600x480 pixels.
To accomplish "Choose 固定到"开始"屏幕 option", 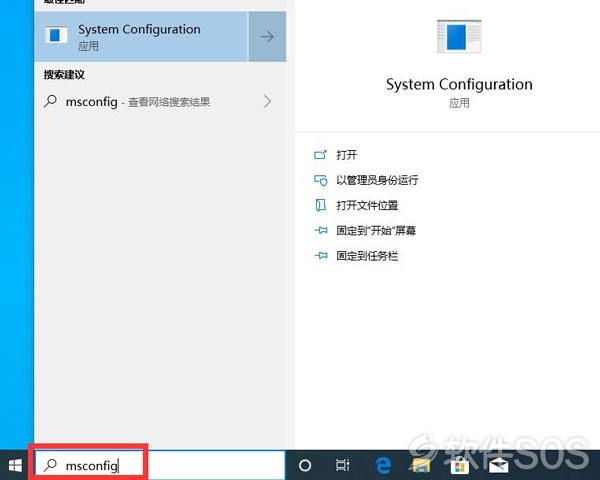I will (x=376, y=231).
